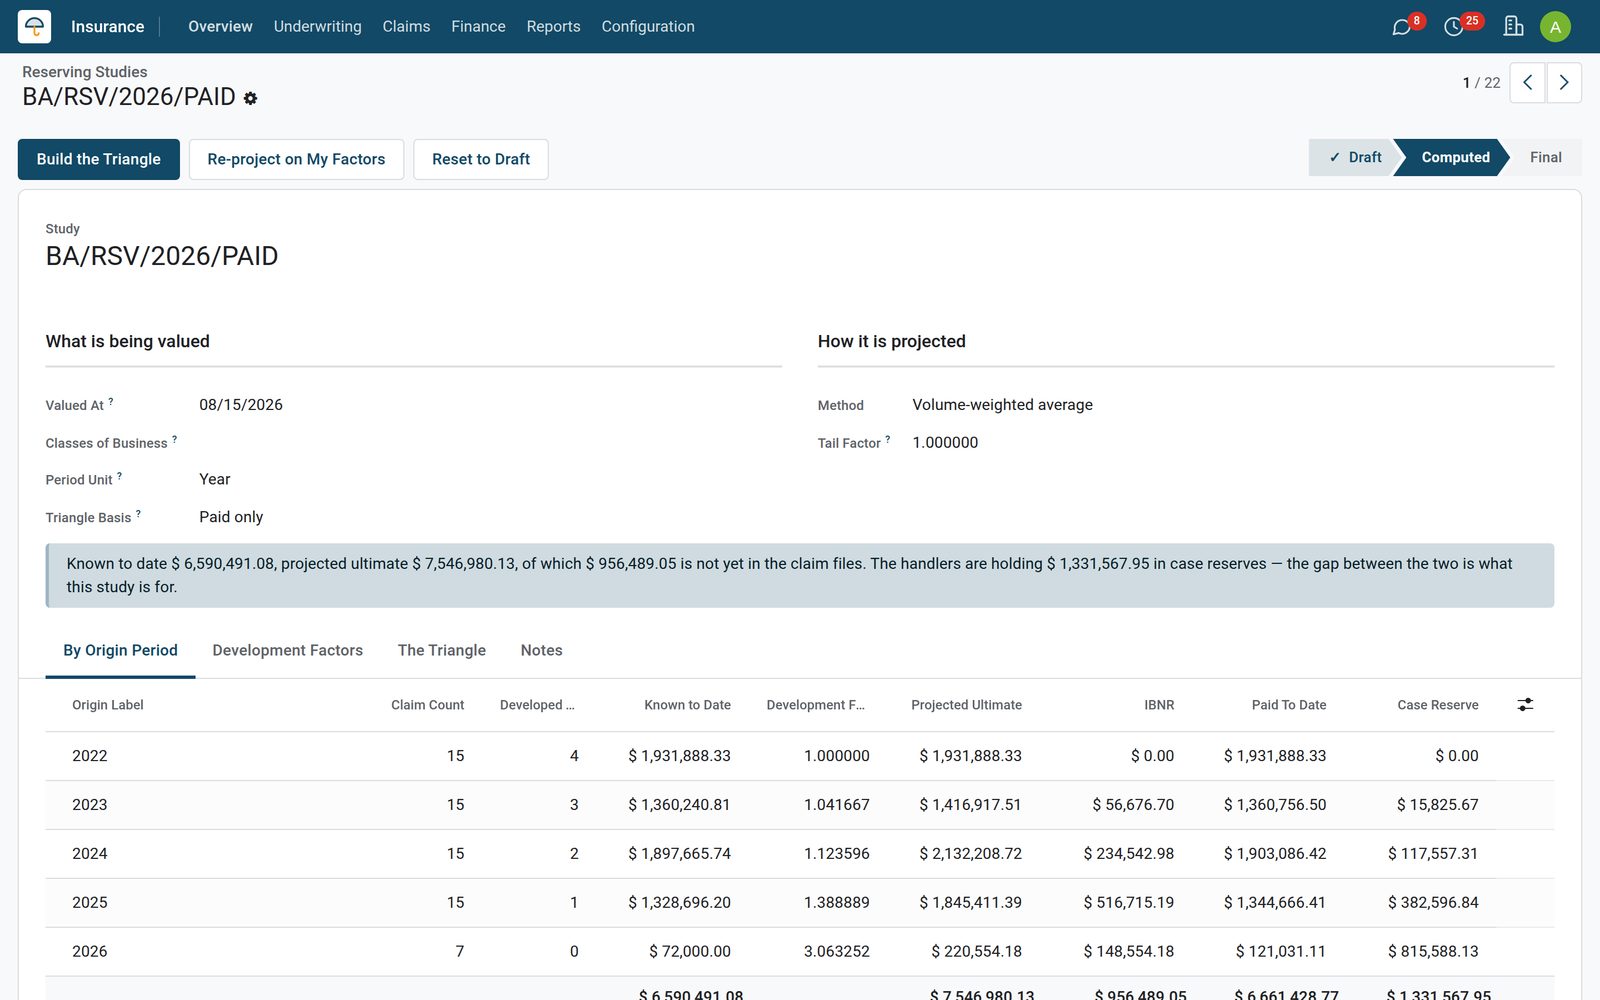Click the 1 / 22 record pager
This screenshot has width=1600, height=1000.
point(1481,83)
